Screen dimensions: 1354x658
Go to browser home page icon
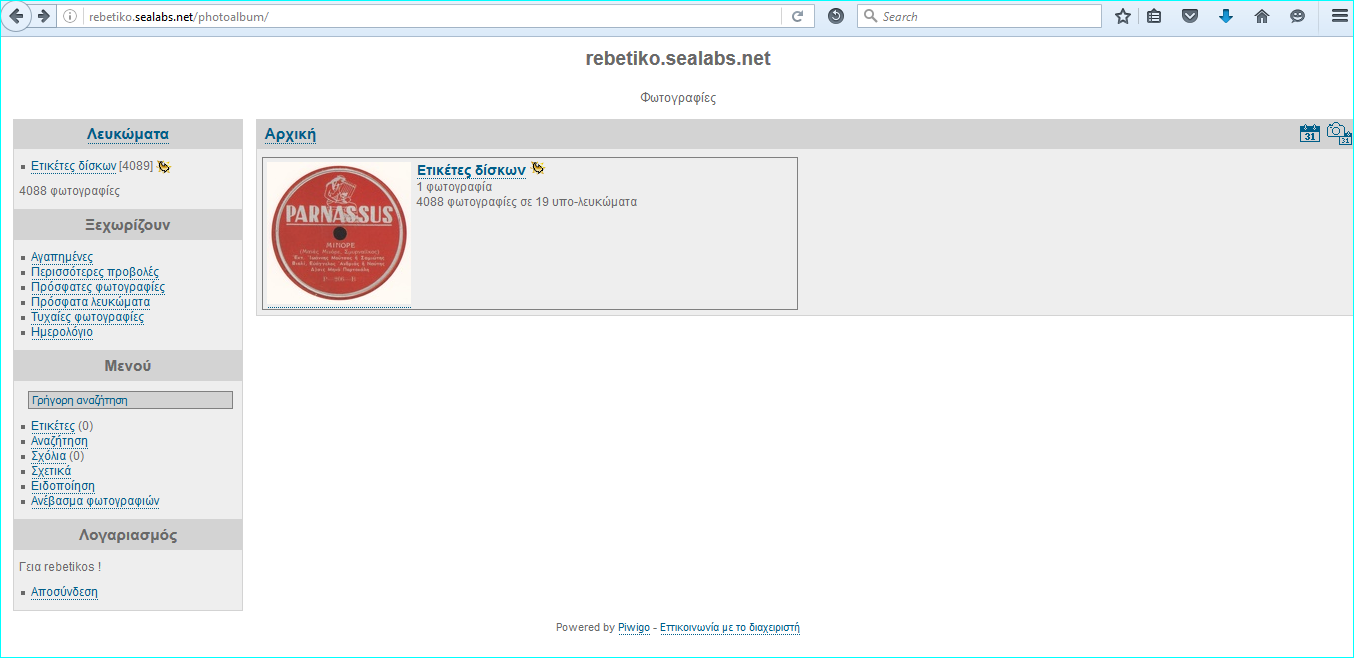coord(1262,16)
